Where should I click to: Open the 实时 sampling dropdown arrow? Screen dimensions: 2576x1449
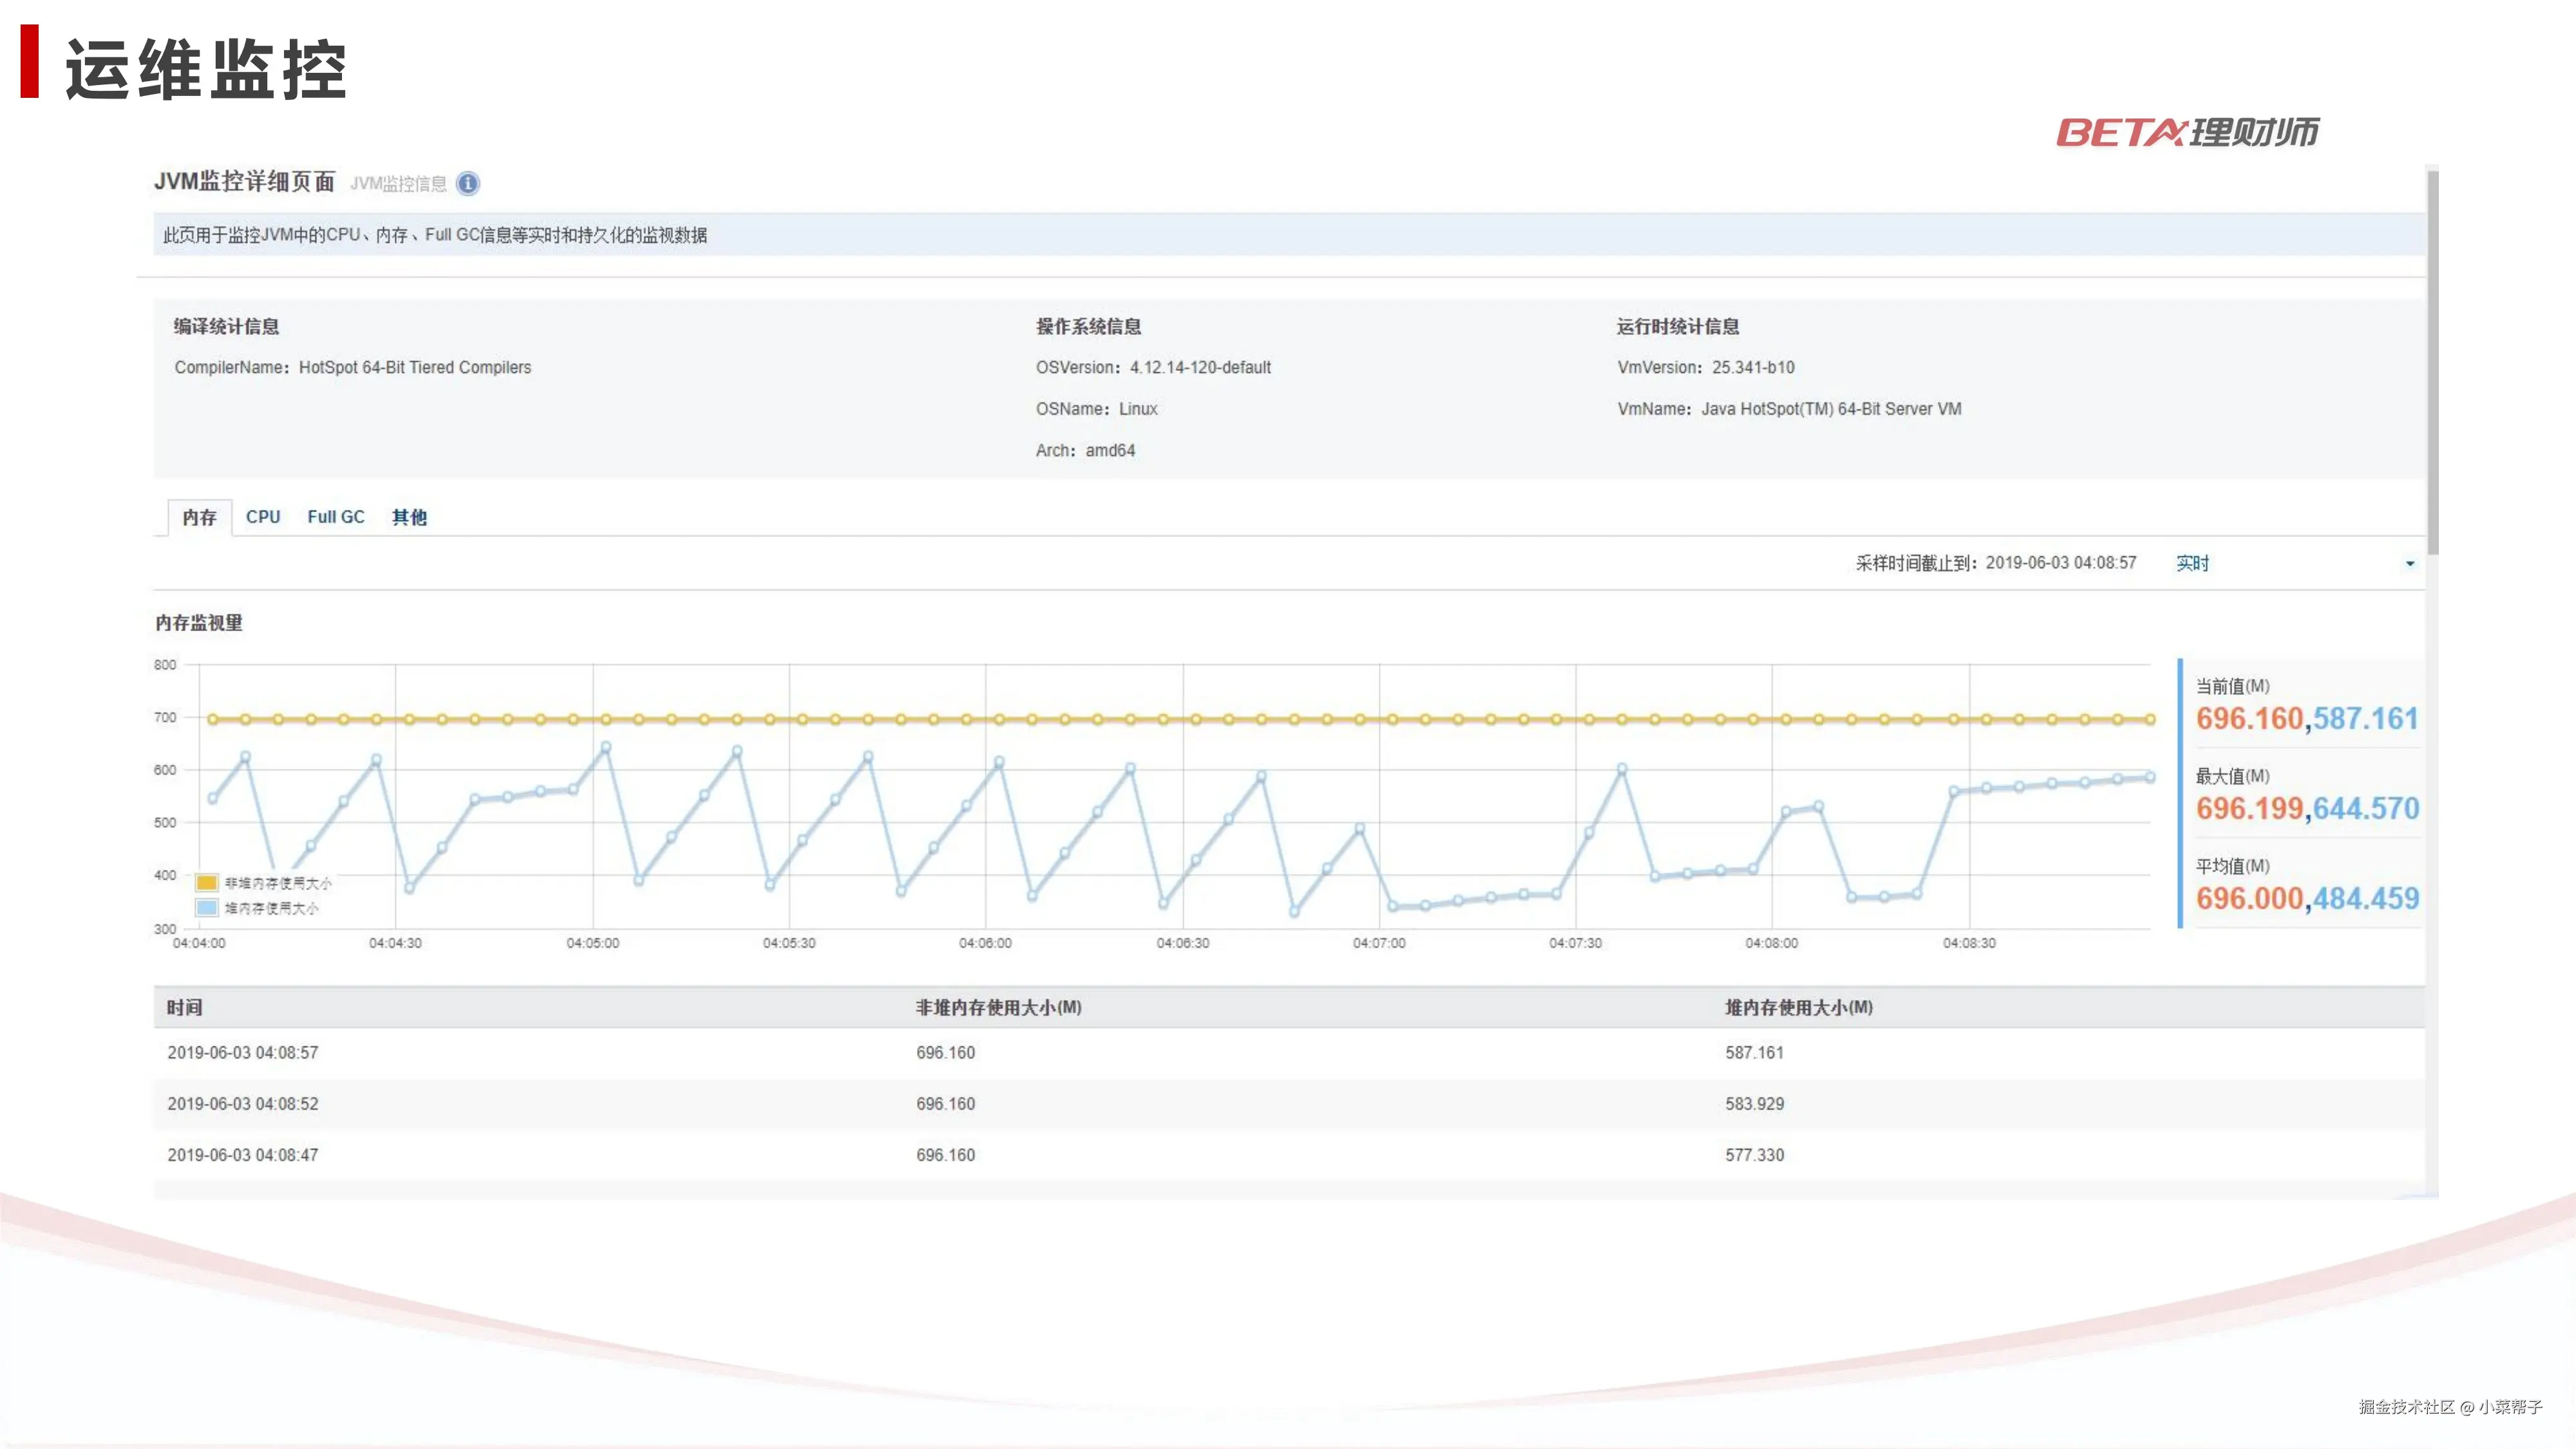click(x=2409, y=564)
